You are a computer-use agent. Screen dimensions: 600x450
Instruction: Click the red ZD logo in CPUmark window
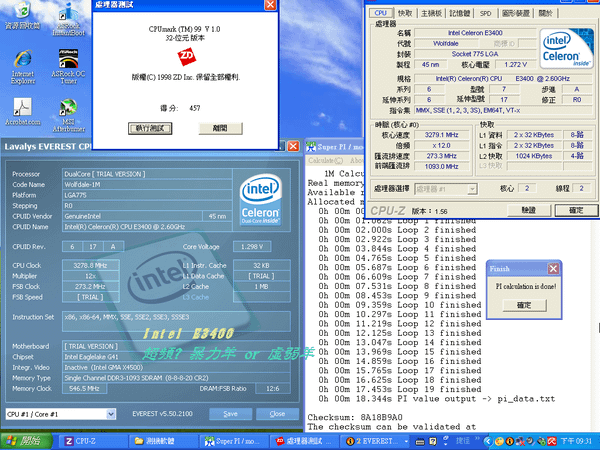click(187, 57)
